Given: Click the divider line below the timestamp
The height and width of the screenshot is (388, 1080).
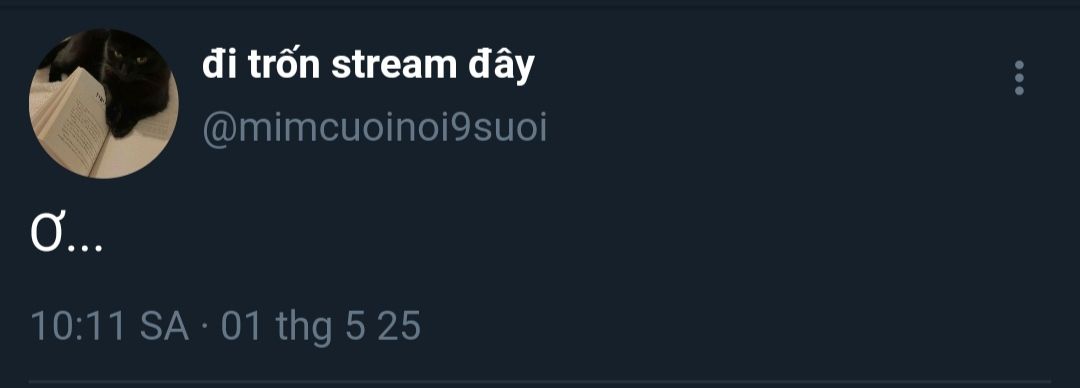Looking at the screenshot, I should coord(540,381).
